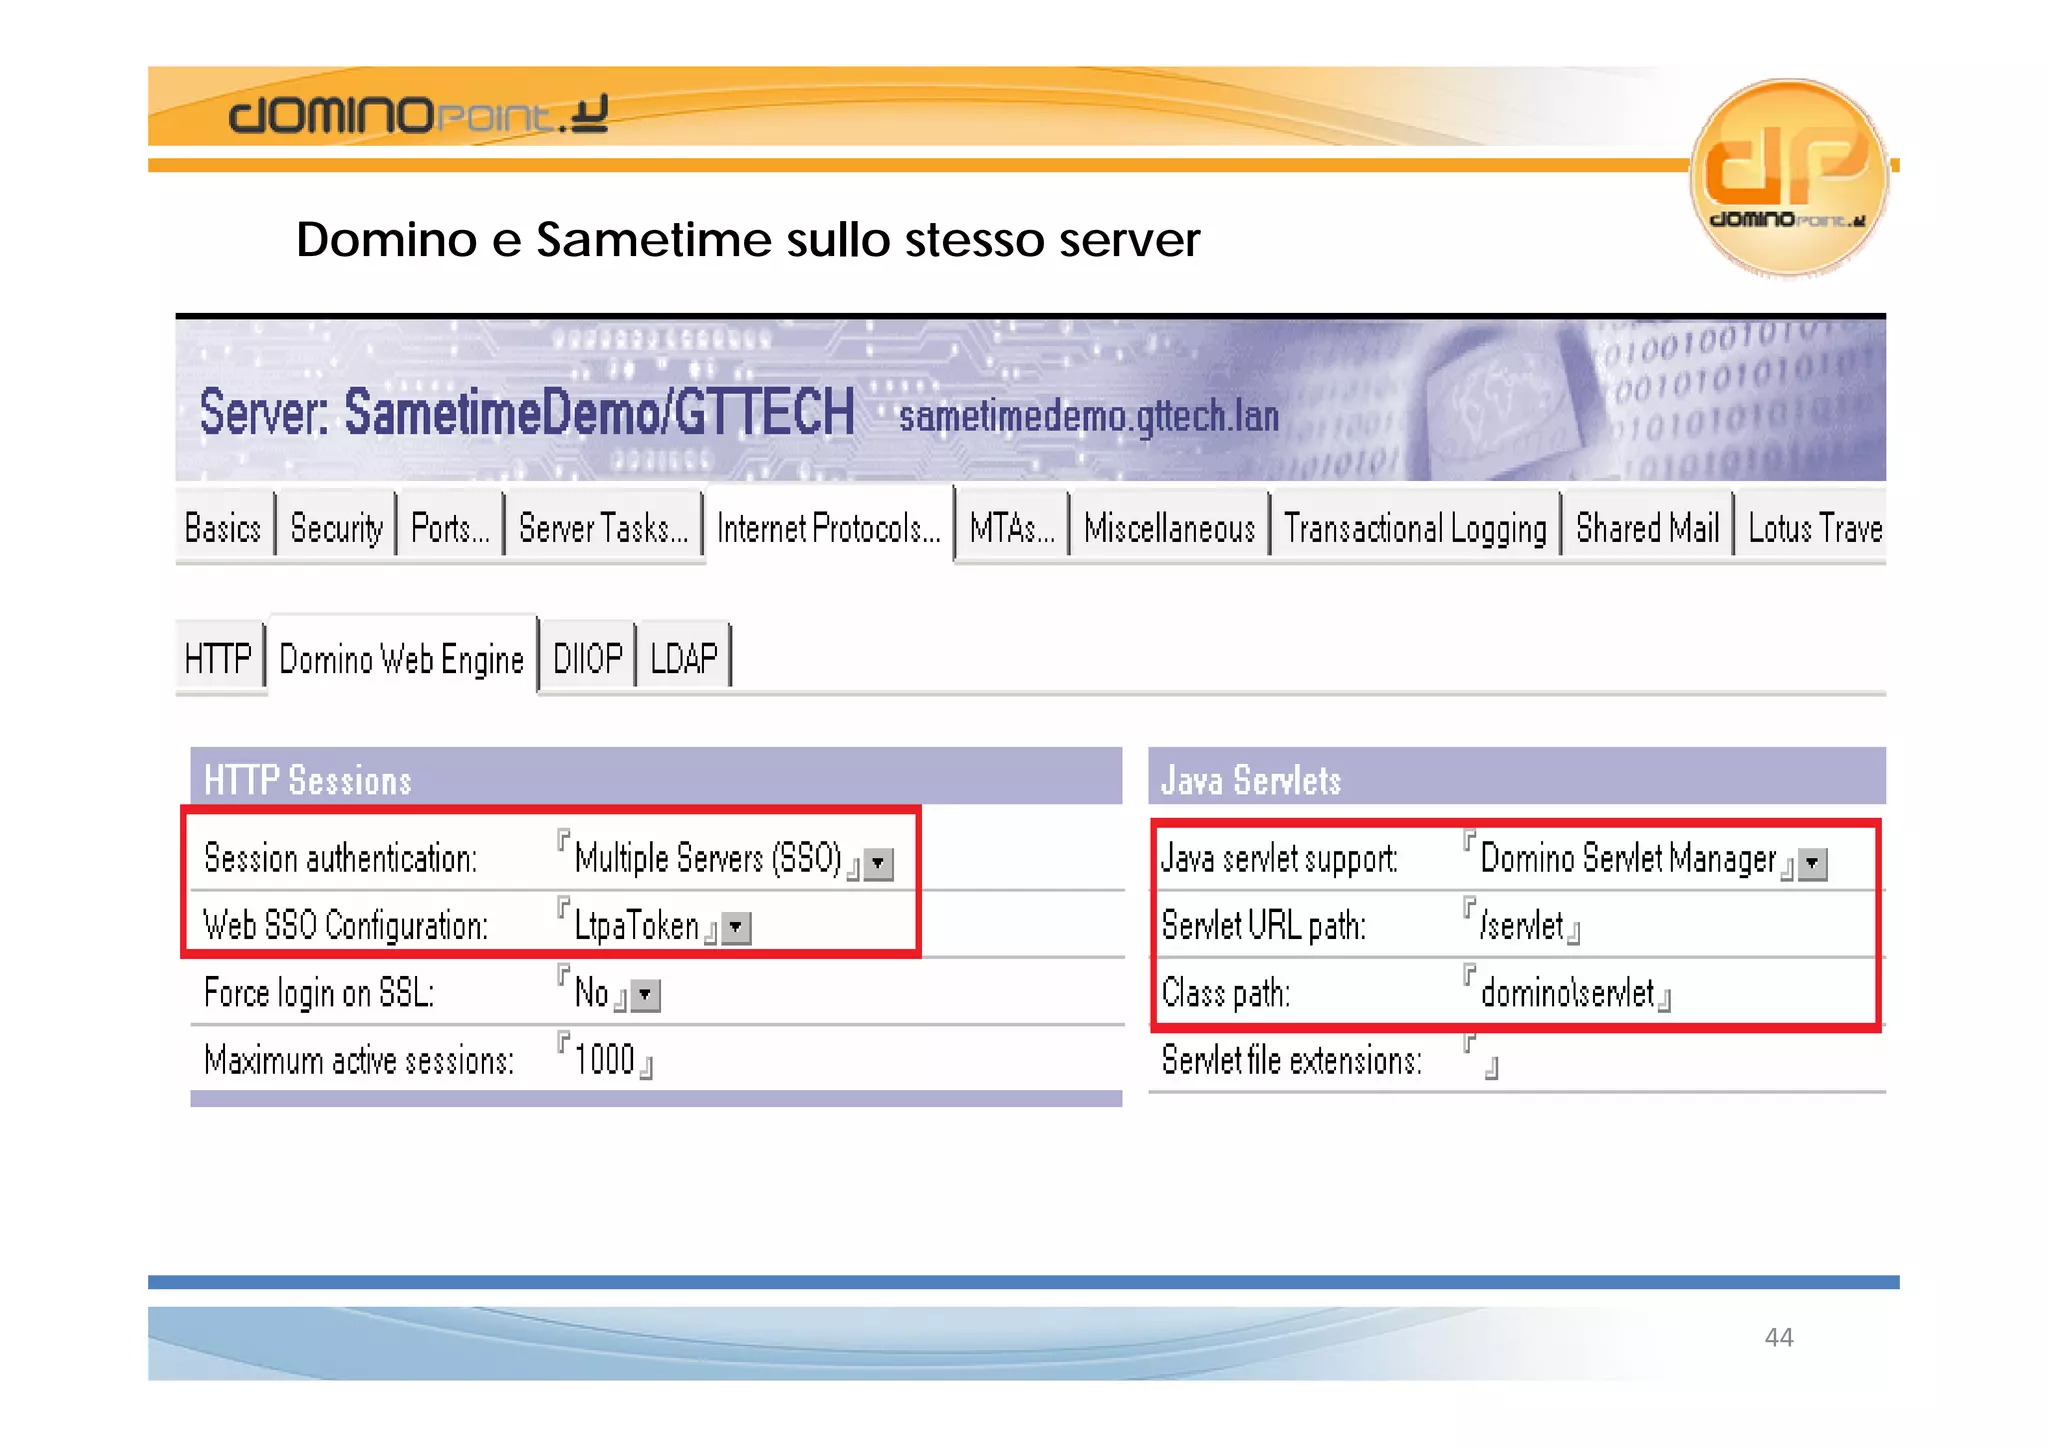
Task: Click the Force login on SSL label
Action: [318, 993]
